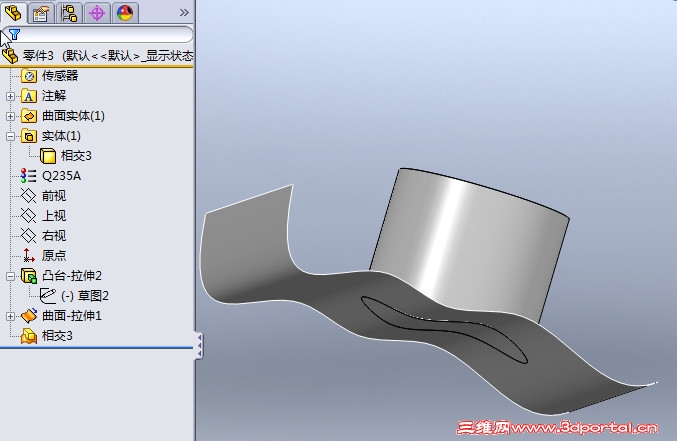Collapse the 凸台-拉伸2 feature
The width and height of the screenshot is (677, 441).
(10, 276)
